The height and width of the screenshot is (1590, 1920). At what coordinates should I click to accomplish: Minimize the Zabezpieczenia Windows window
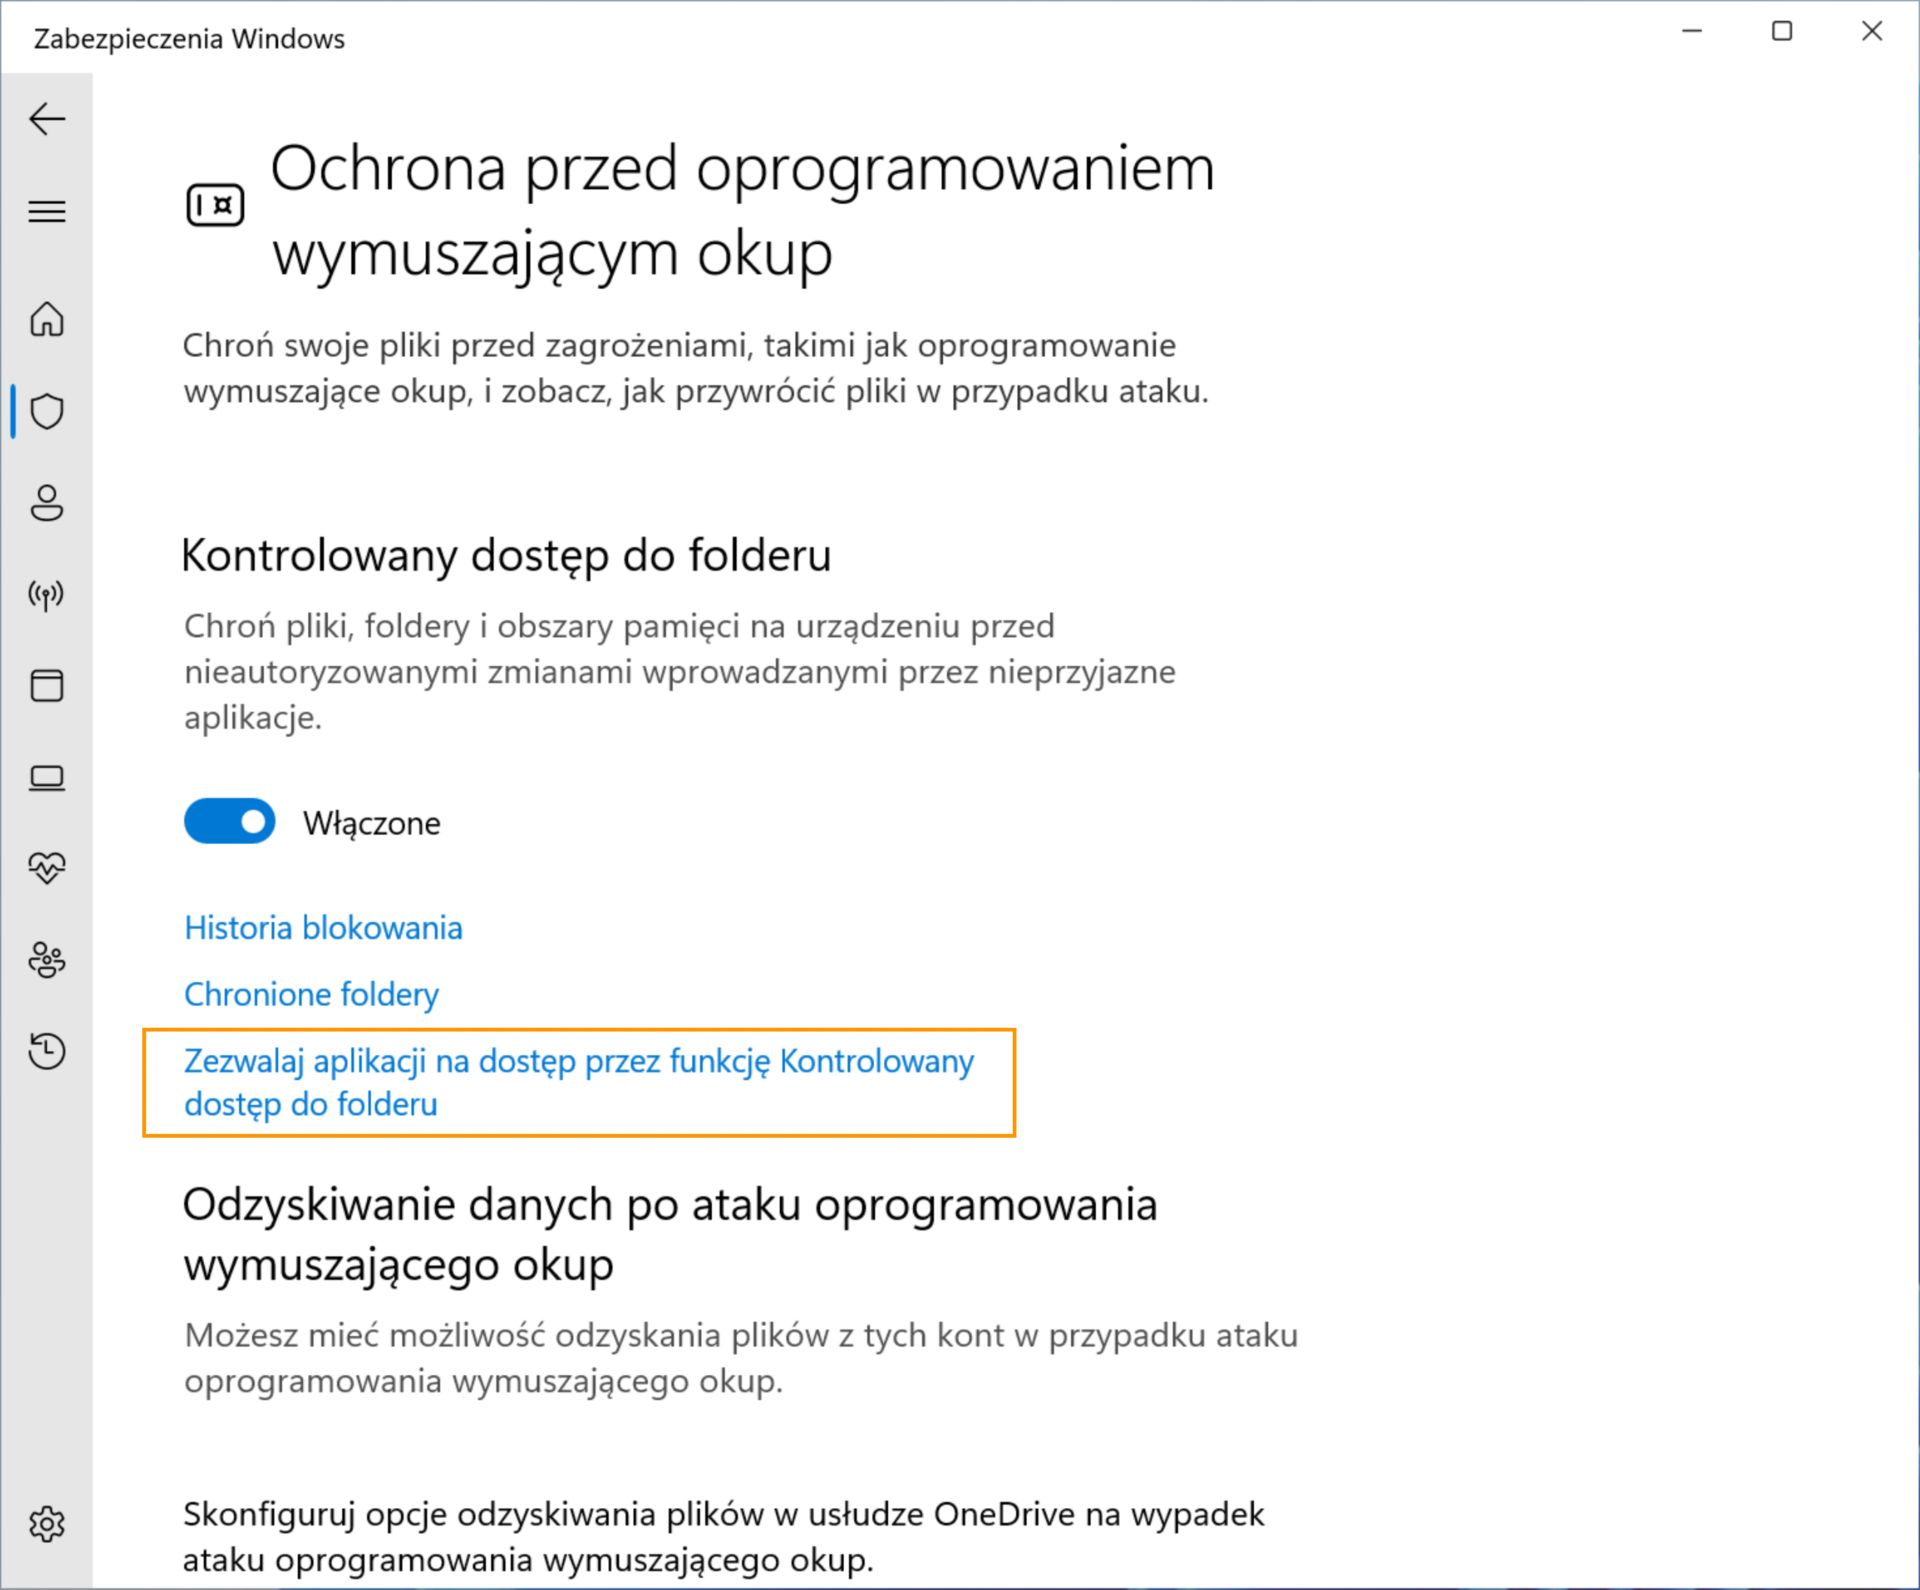(x=1692, y=32)
